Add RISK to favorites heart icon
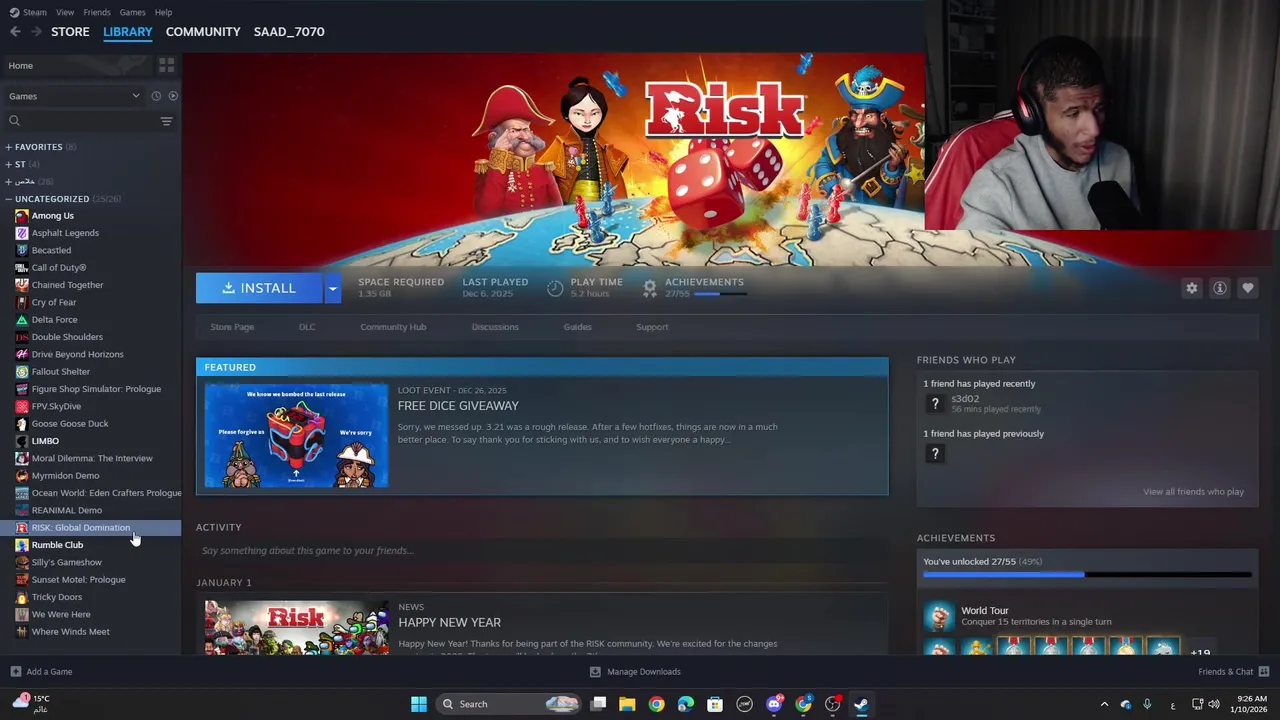Image resolution: width=1280 pixels, height=720 pixels. pos(1247,288)
